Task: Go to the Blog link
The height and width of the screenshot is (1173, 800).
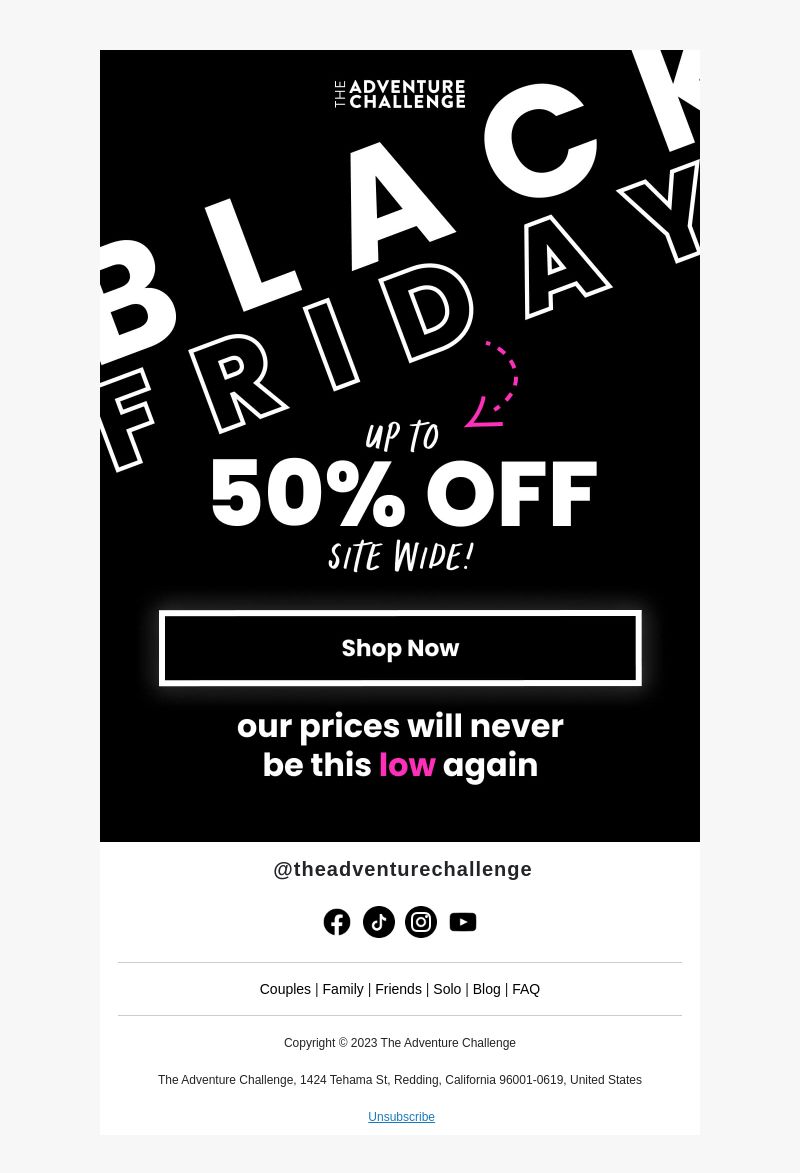Action: click(x=486, y=989)
